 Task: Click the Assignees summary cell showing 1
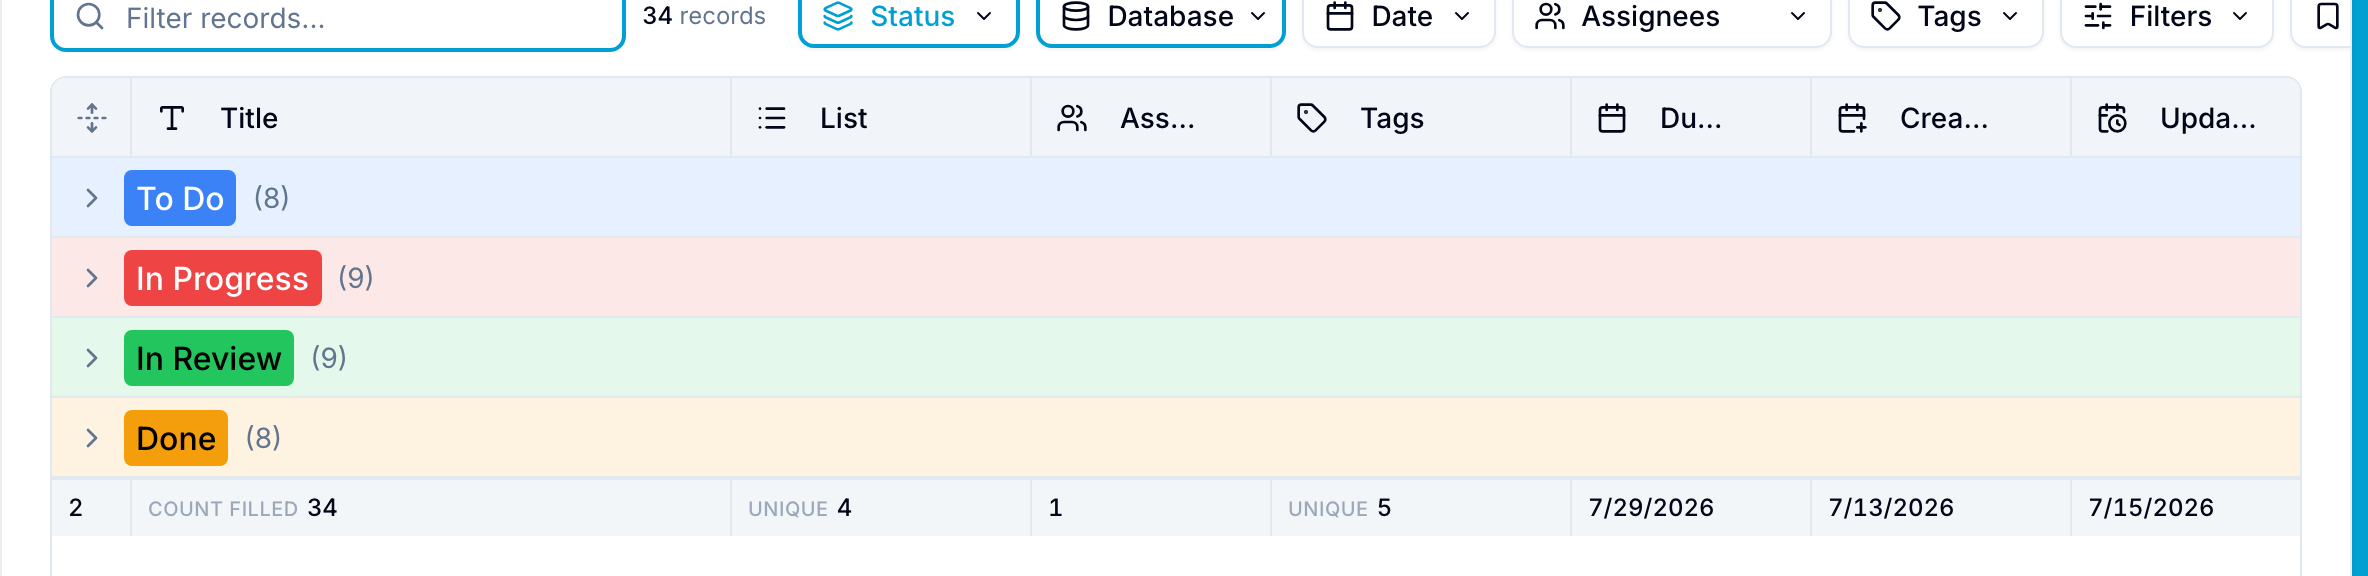coord(1151,508)
